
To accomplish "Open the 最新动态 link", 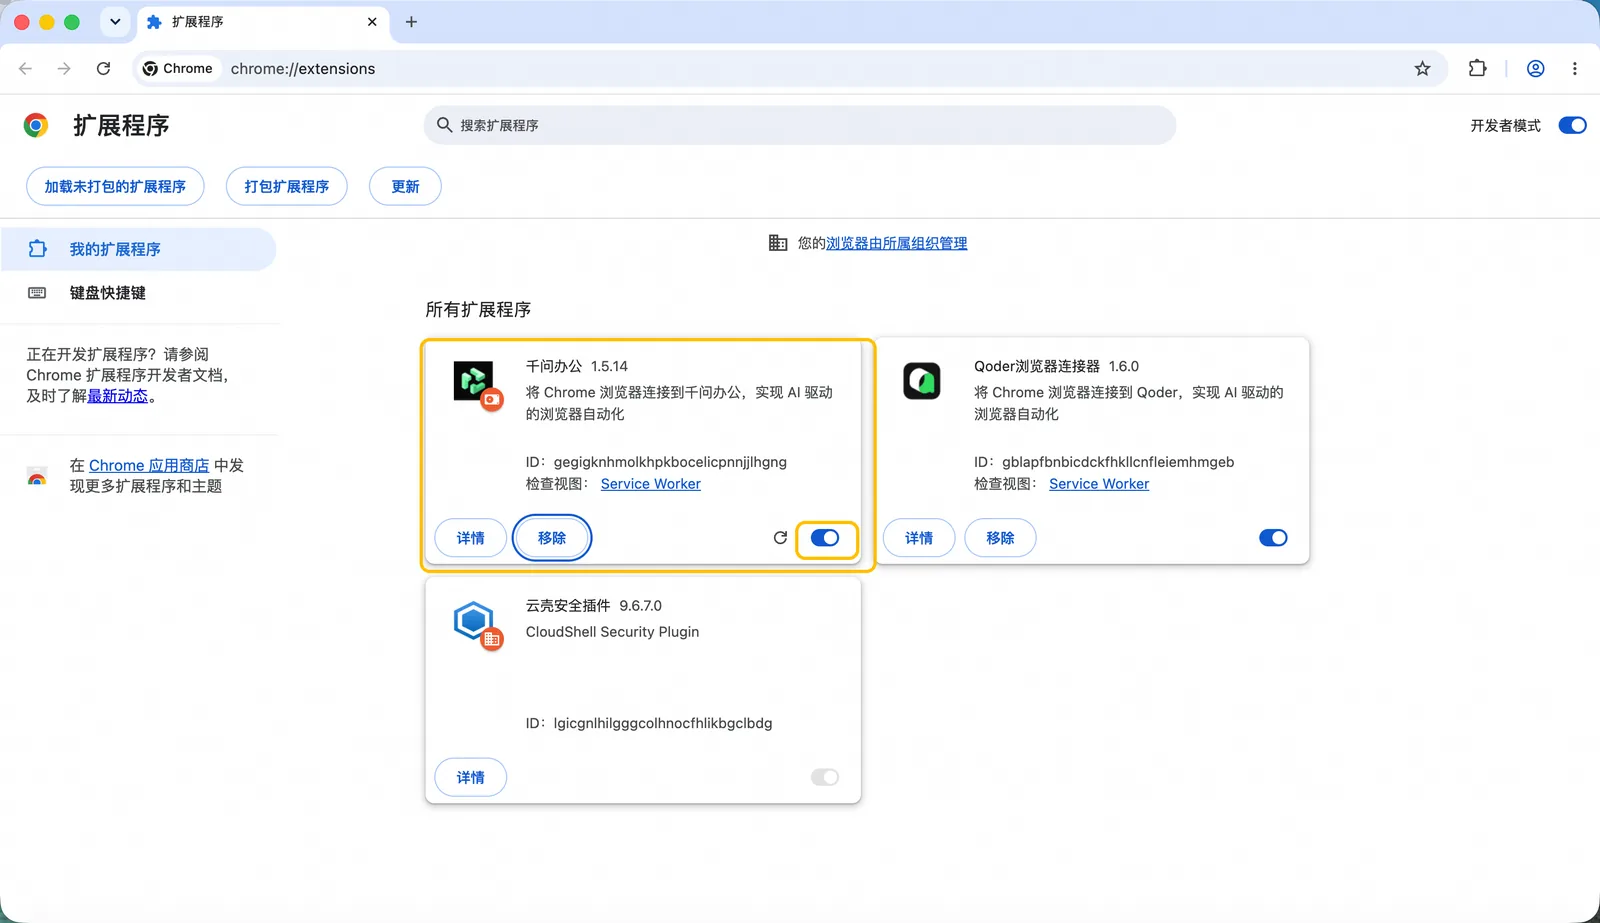I will (x=118, y=396).
